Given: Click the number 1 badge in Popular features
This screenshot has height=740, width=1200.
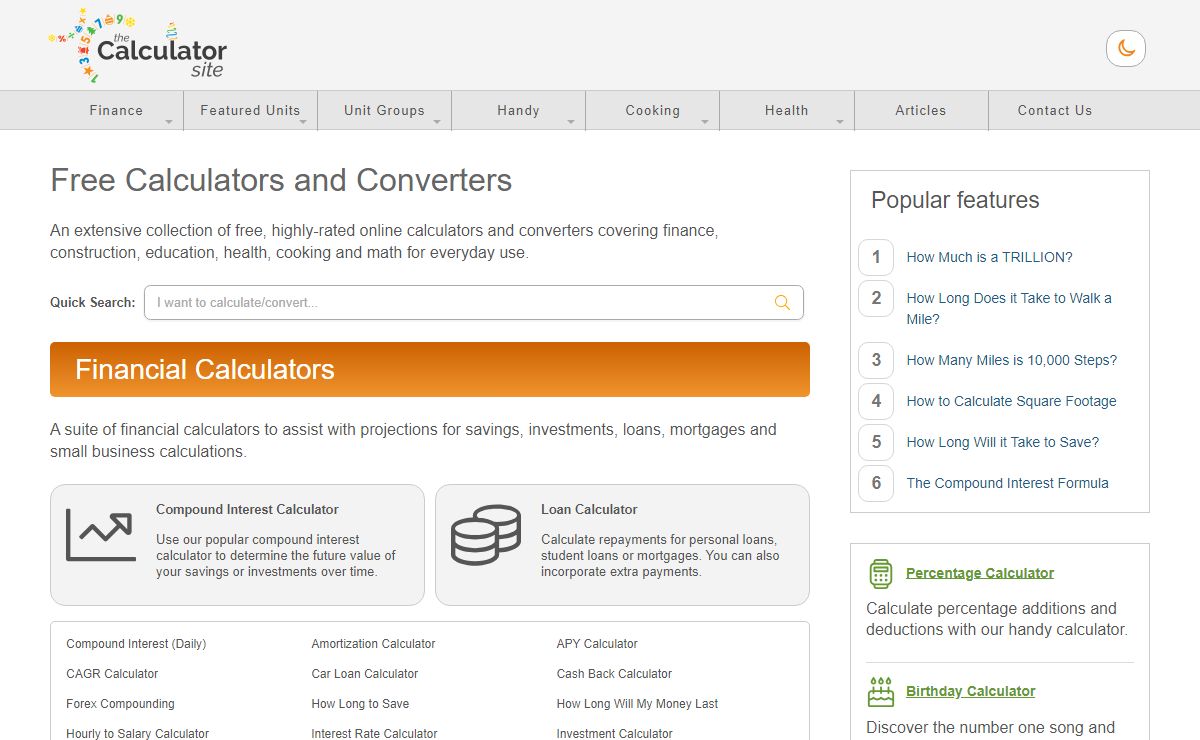Looking at the screenshot, I should coord(876,257).
